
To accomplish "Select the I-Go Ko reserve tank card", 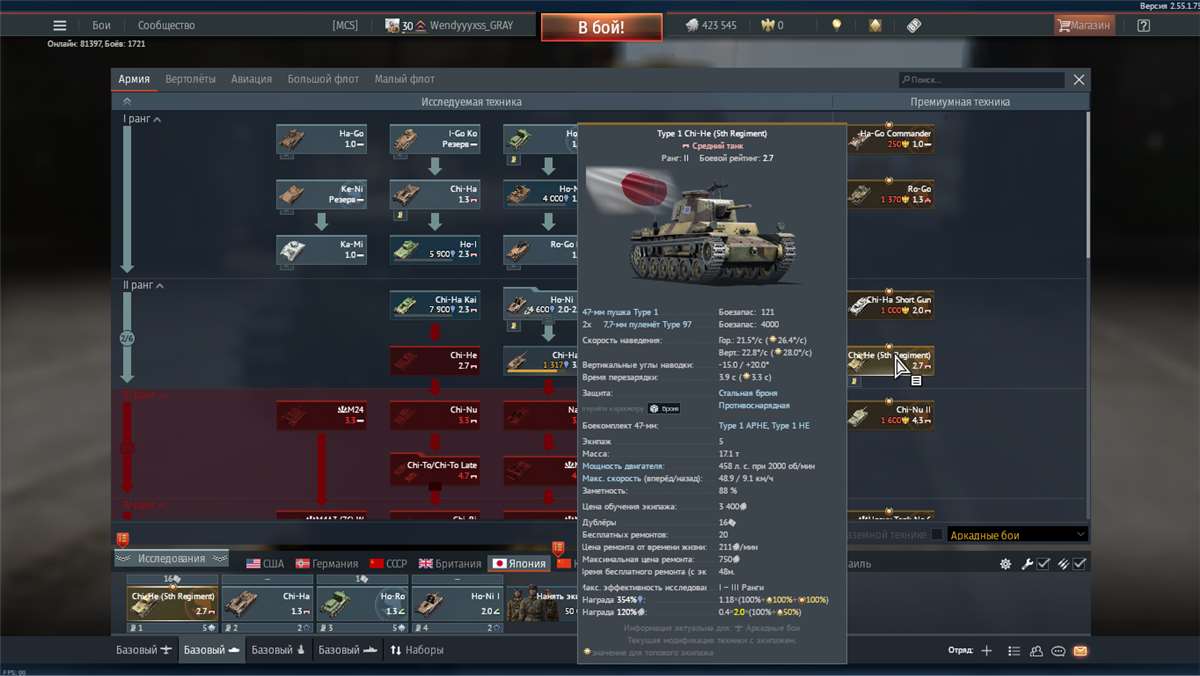I will coord(435,139).
